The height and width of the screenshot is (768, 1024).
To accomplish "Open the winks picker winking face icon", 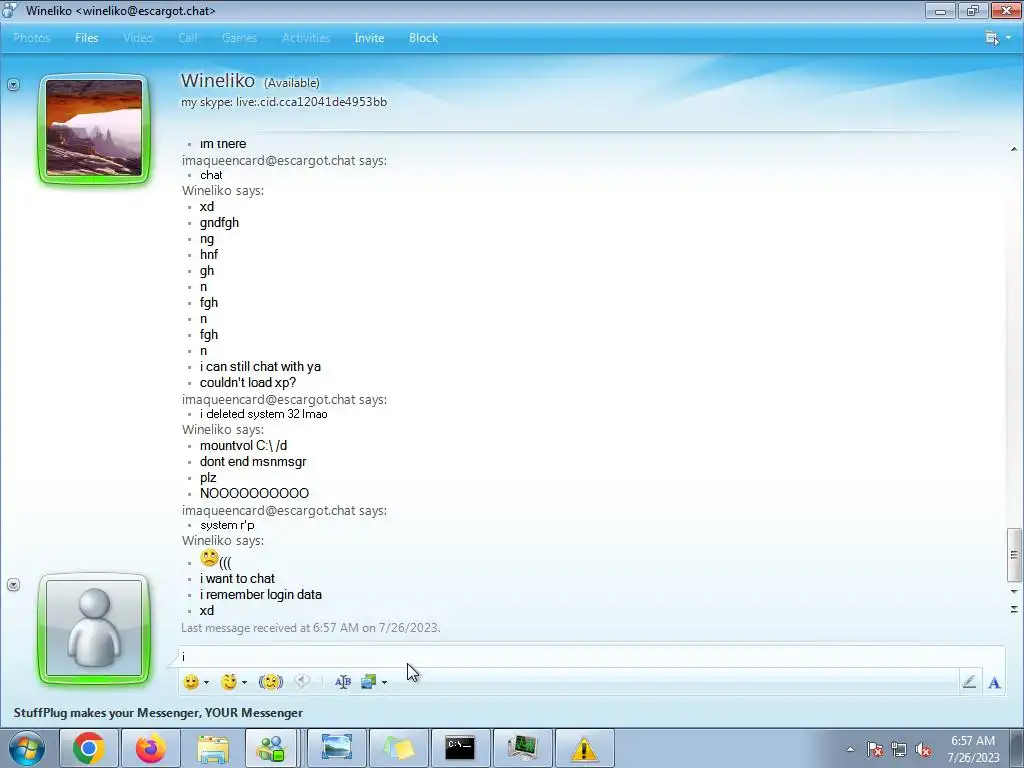I will point(229,682).
